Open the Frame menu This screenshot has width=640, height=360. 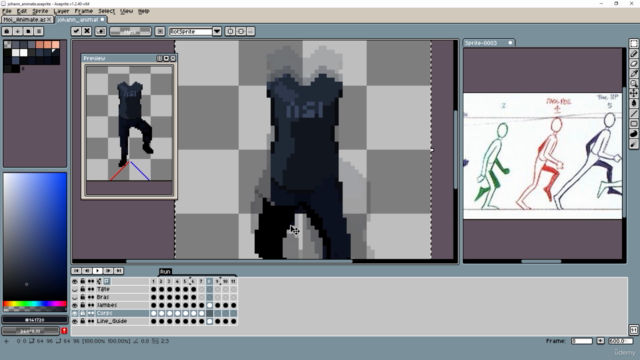[x=84, y=11]
